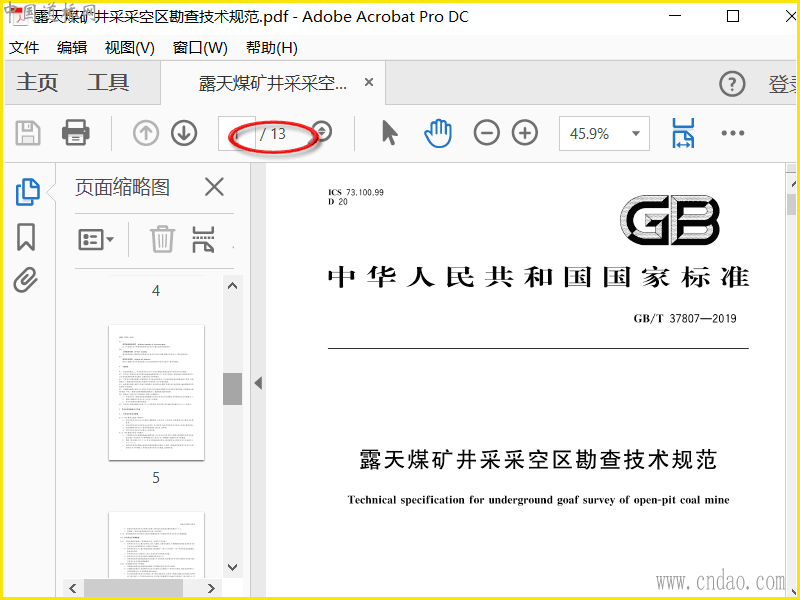Choose the Selection arrow tool

click(389, 133)
